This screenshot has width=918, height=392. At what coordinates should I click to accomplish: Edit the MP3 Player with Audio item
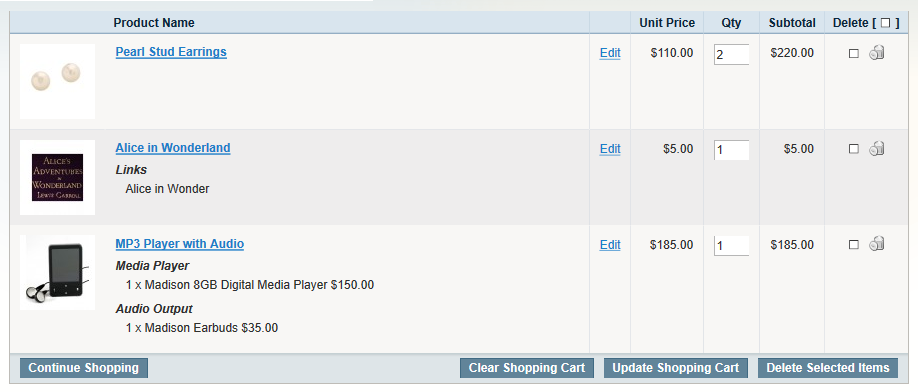click(610, 245)
